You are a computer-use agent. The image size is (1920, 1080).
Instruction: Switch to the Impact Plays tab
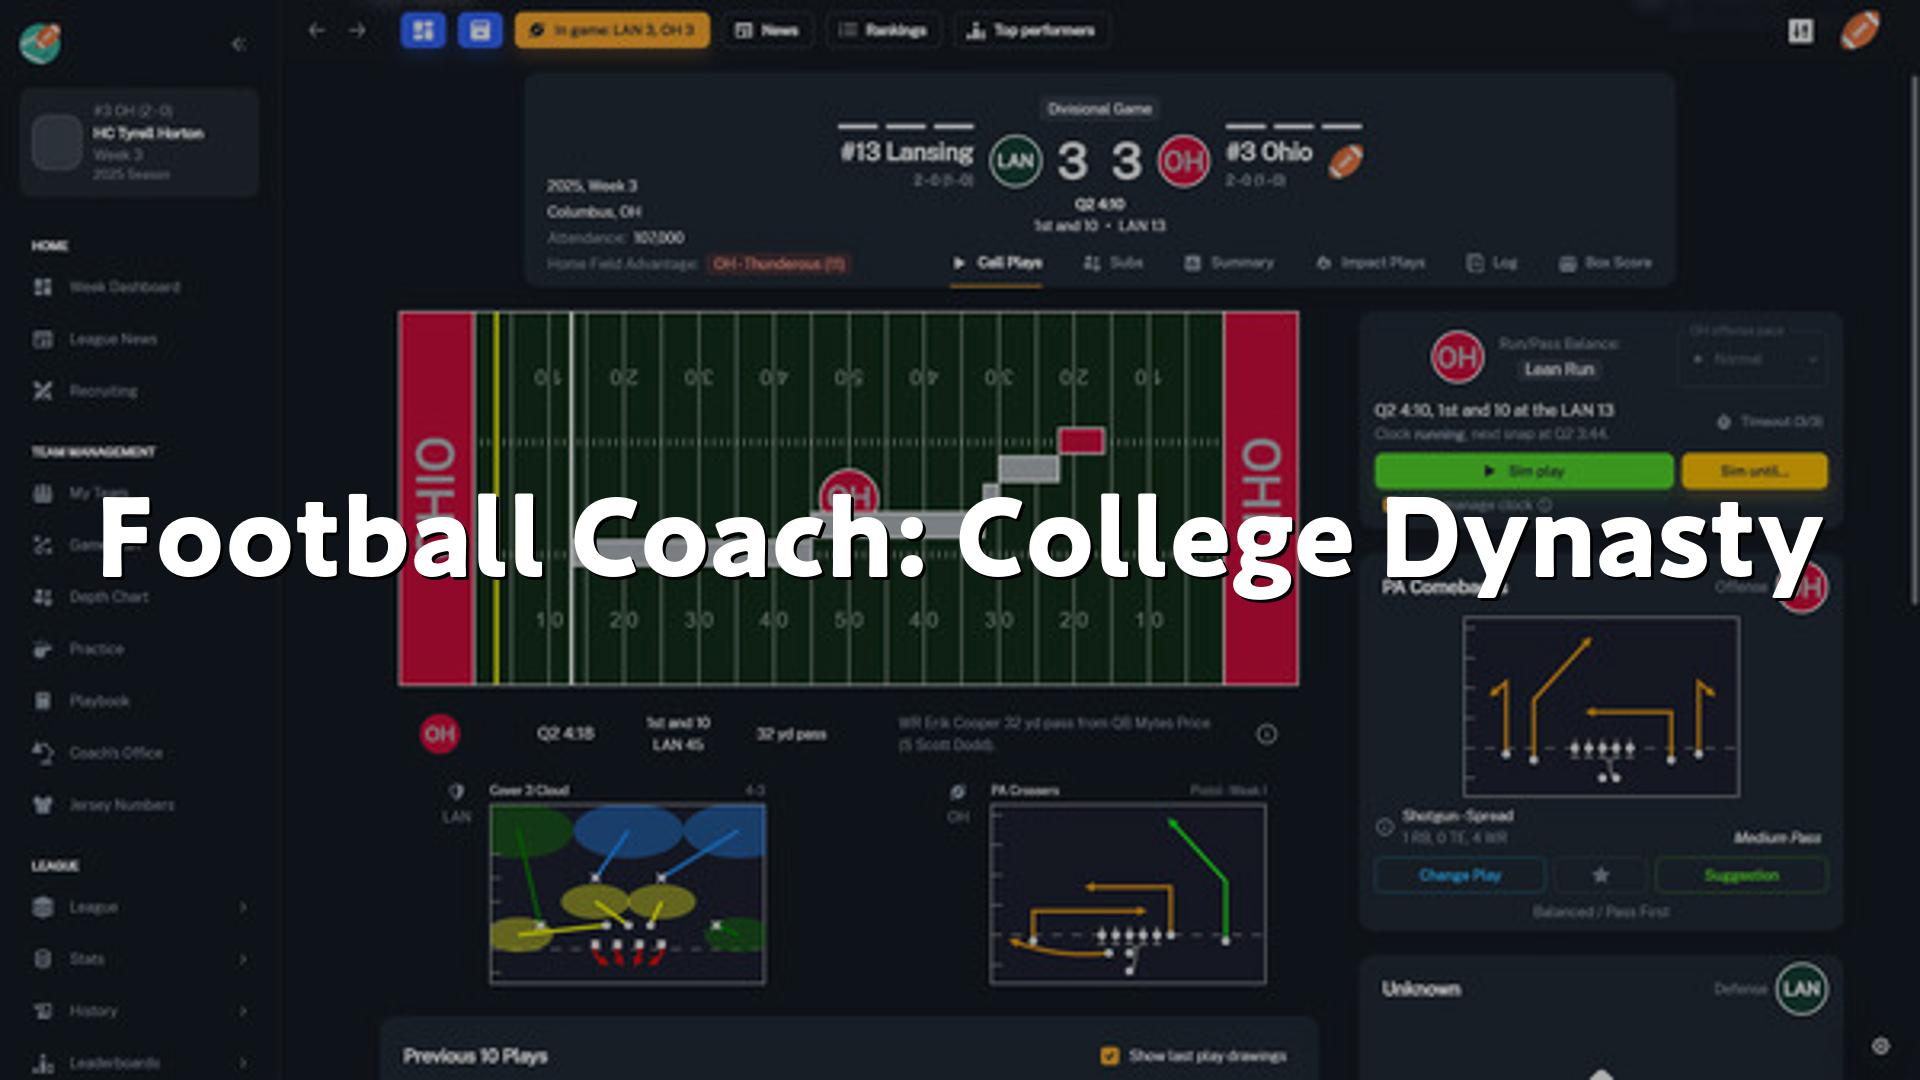click(x=1370, y=263)
